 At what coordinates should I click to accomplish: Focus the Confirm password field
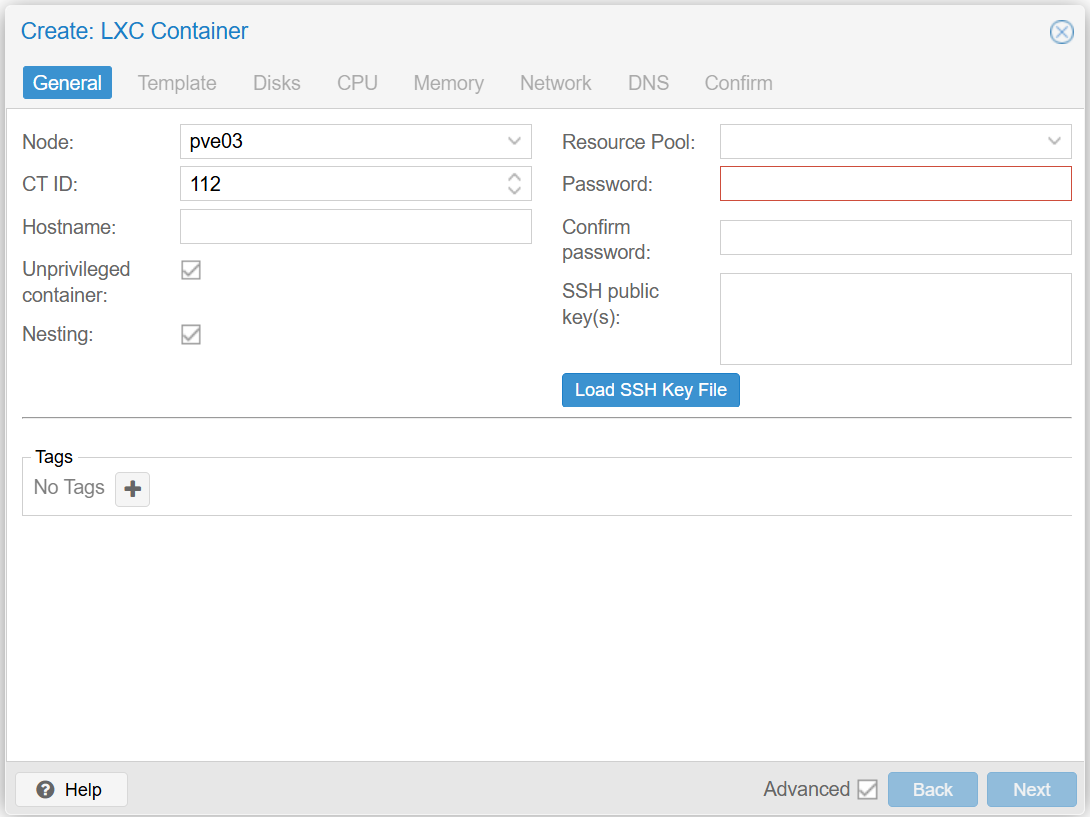[895, 238]
